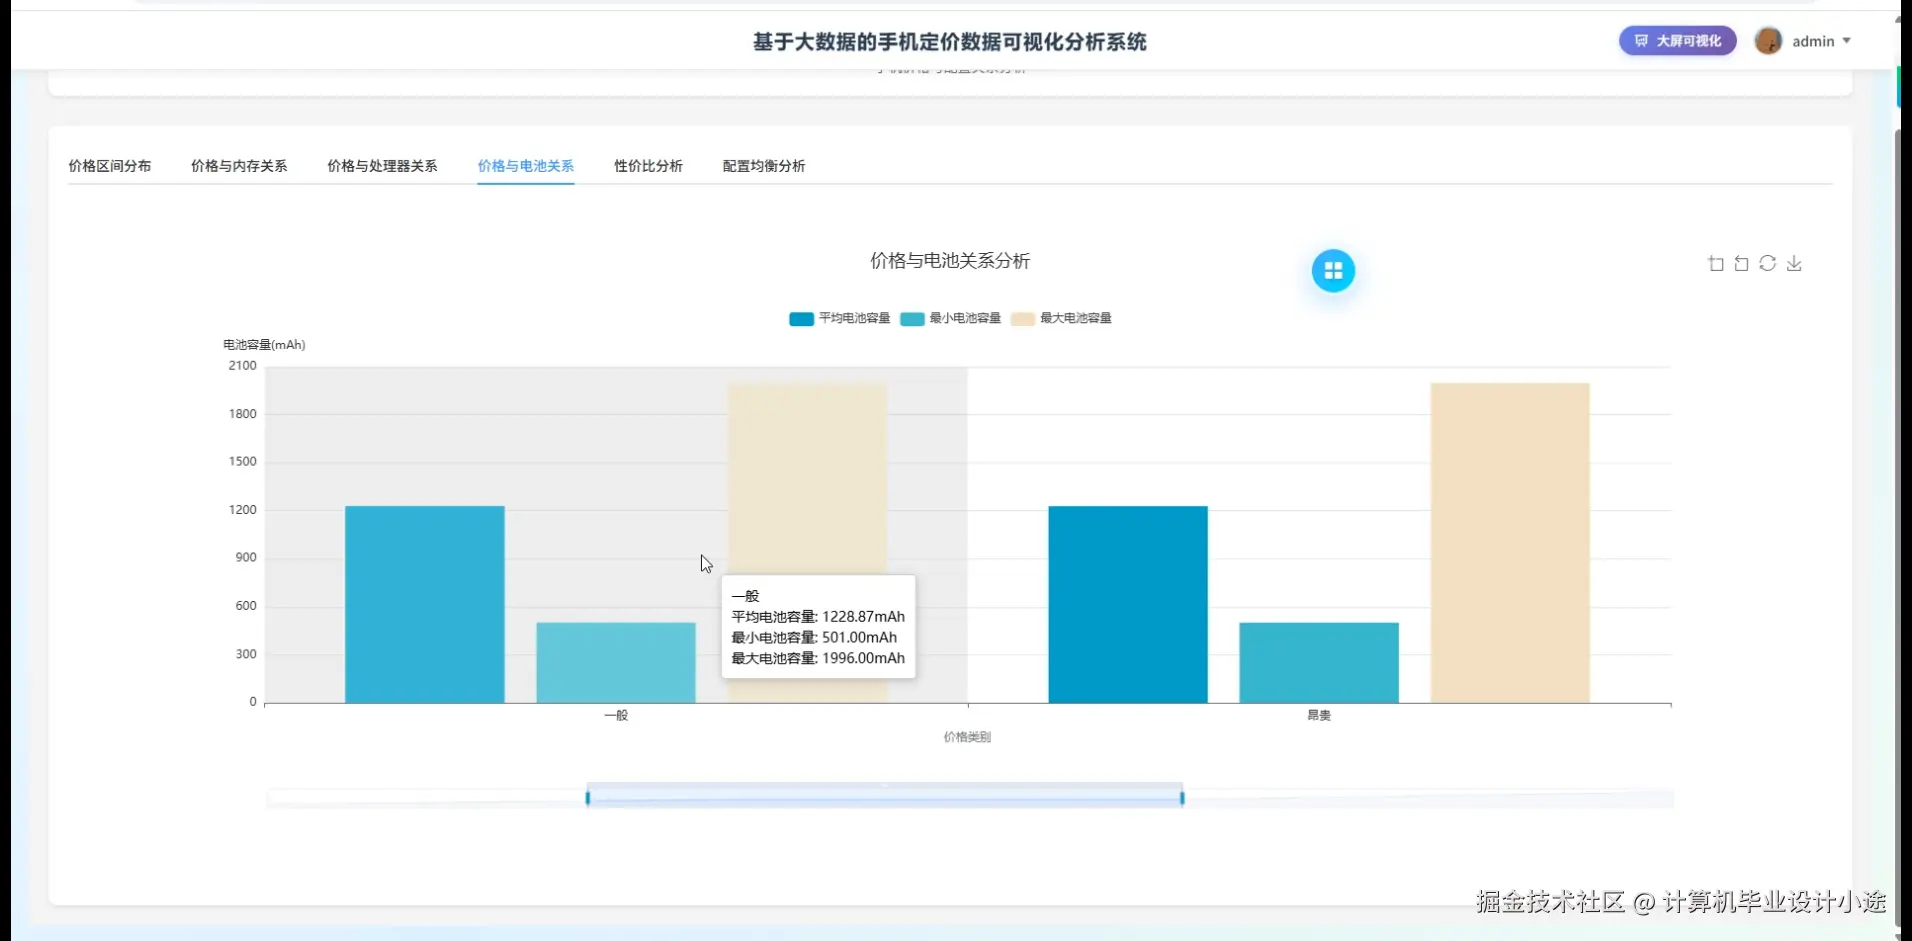Toggle the 最小电池容量 legend item

[x=950, y=318]
